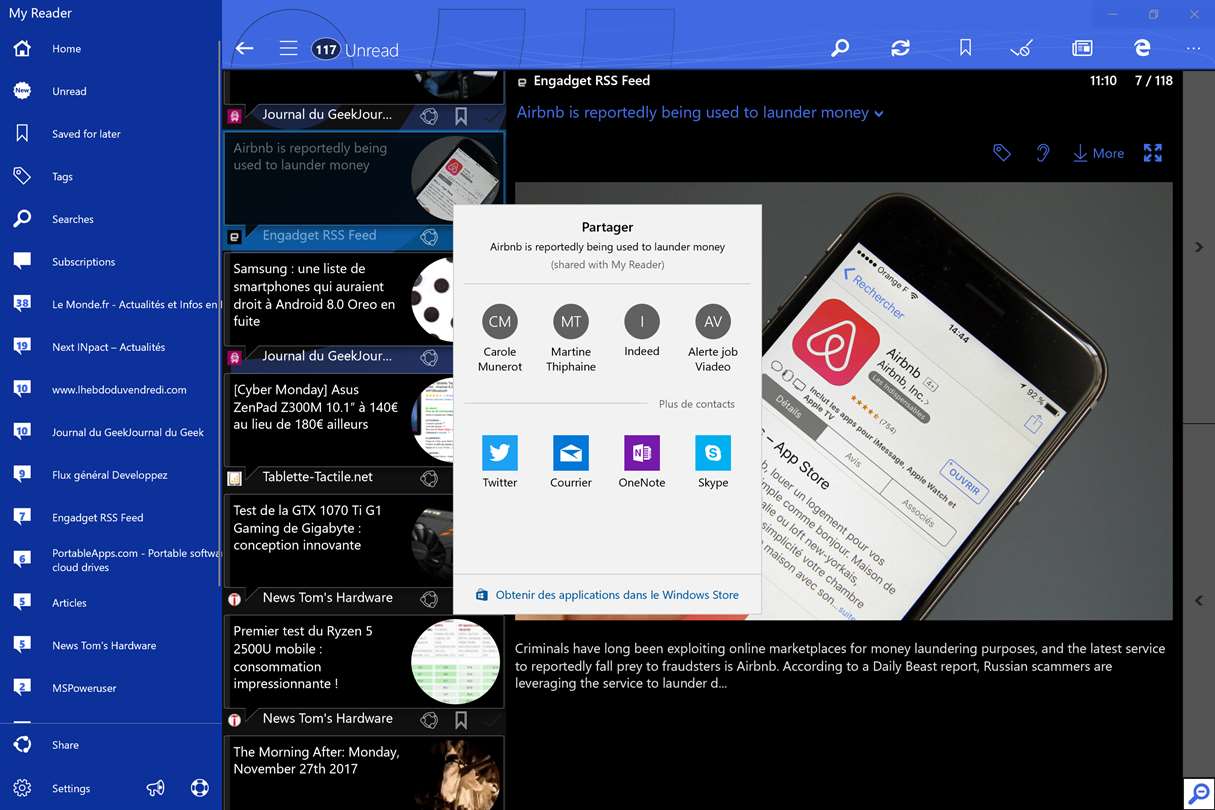Viewport: 1215px width, 810px height.
Task: Open the Samsung smartphones Android 8.0 Oreo article
Action: coord(364,298)
